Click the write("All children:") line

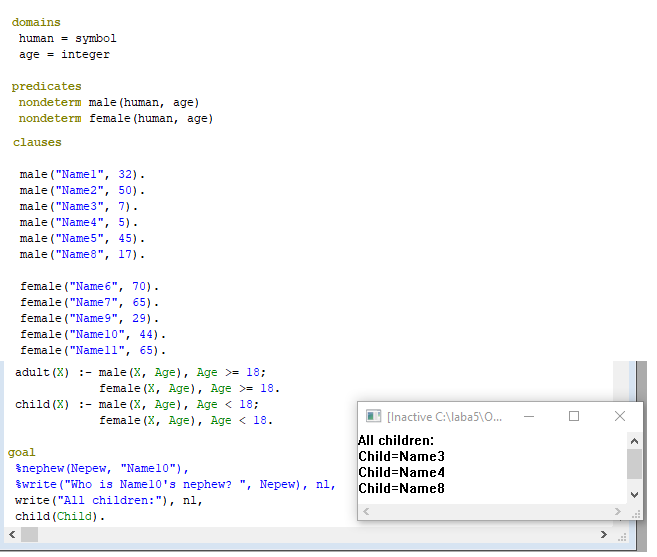[x=109, y=500]
